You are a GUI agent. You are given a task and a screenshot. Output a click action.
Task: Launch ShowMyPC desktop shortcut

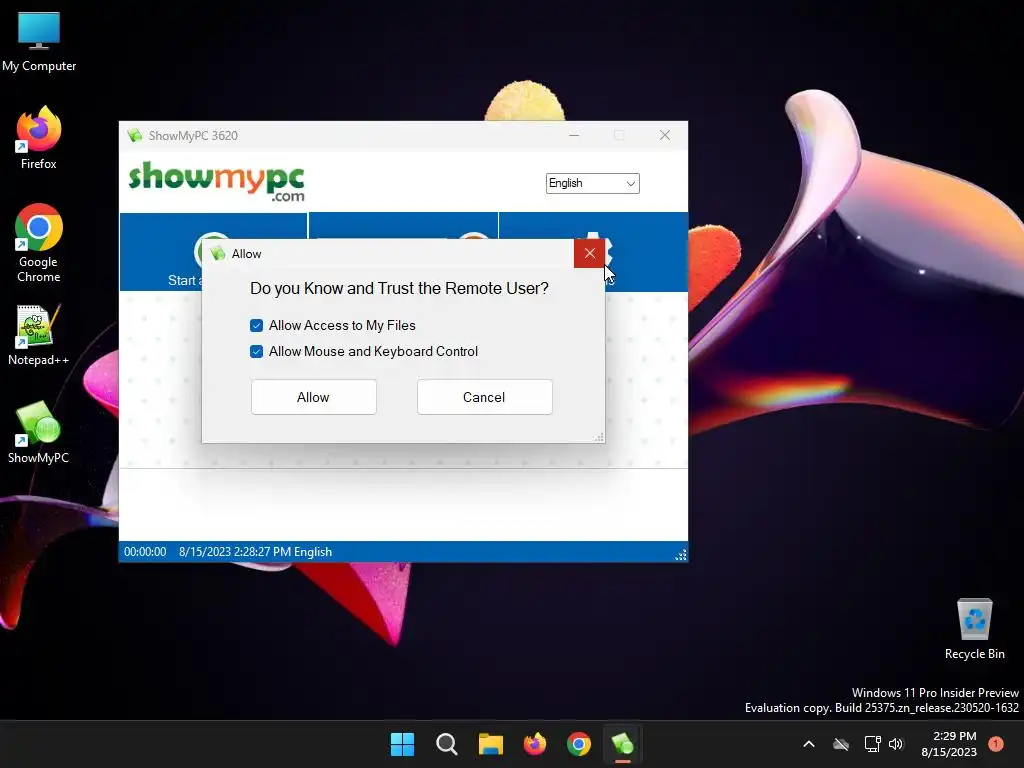39,432
